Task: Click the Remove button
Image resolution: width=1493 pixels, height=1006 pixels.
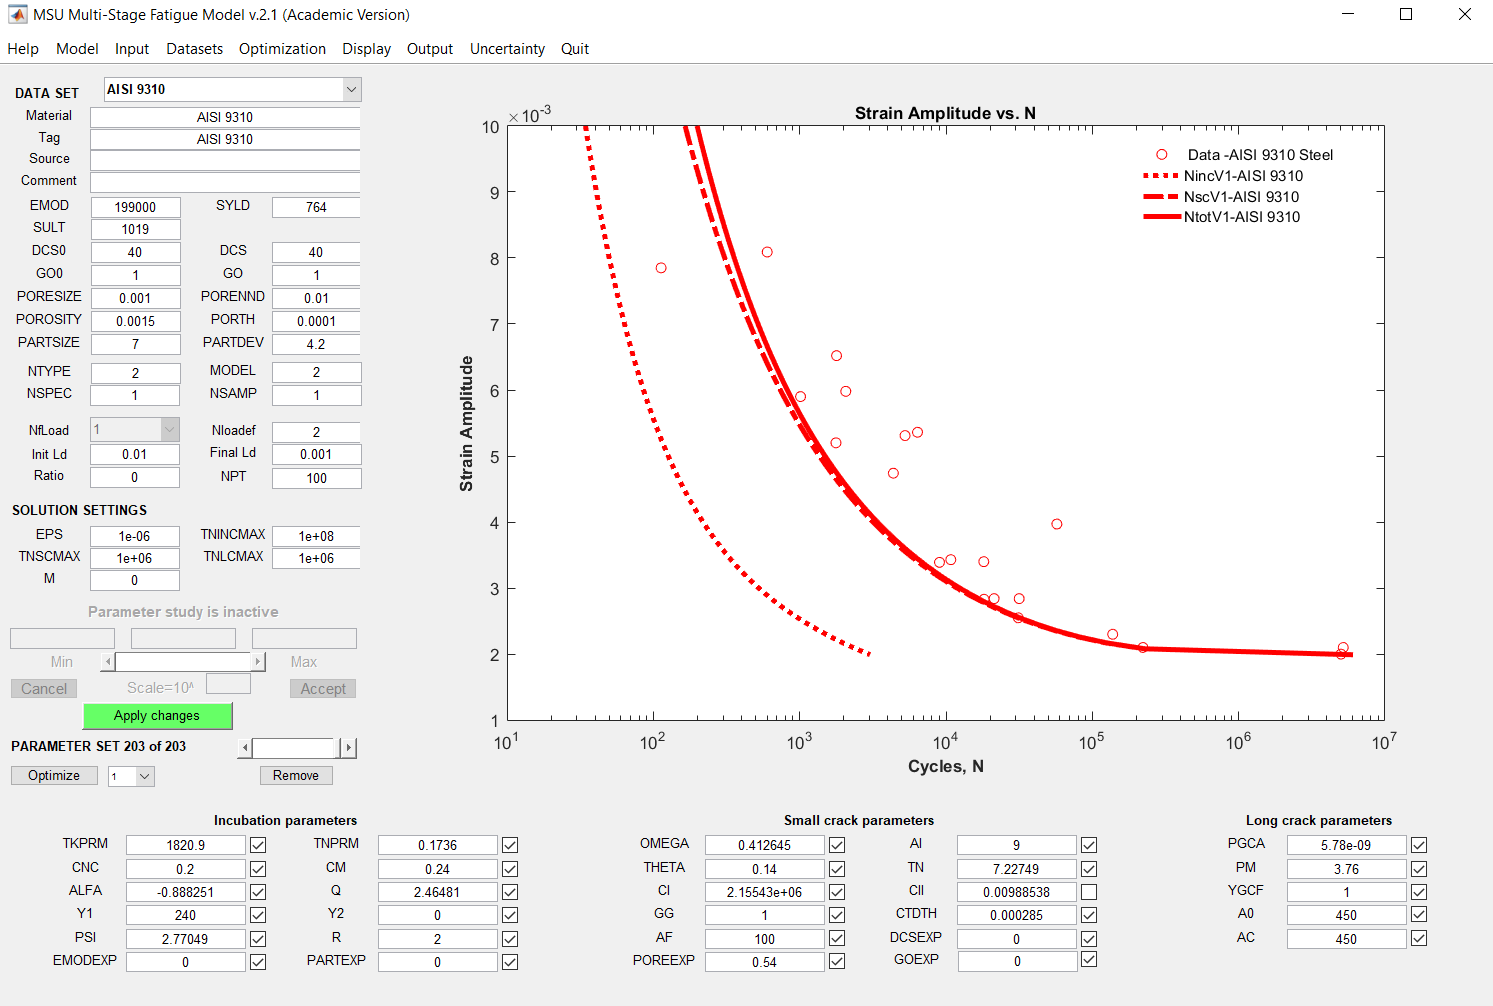Action: coord(296,776)
